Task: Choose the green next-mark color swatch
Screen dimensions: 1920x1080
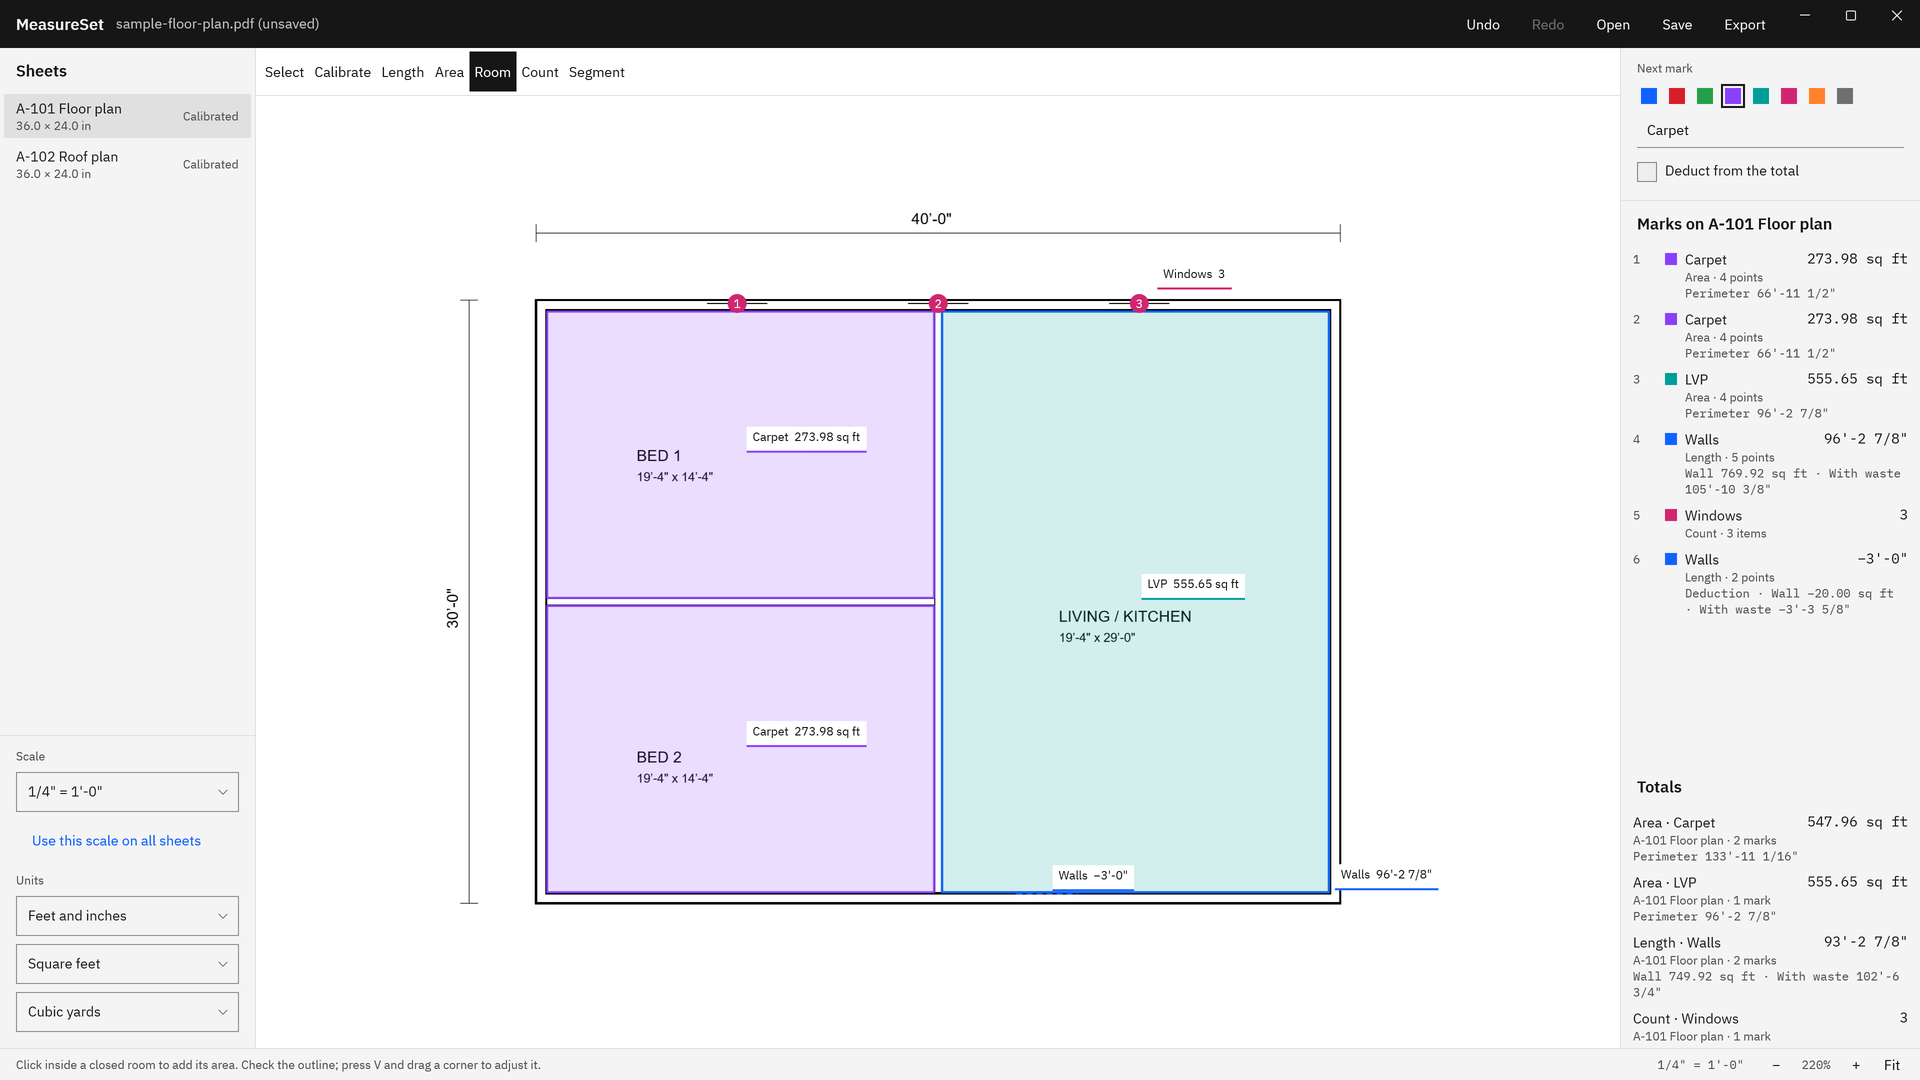Action: click(x=1705, y=96)
